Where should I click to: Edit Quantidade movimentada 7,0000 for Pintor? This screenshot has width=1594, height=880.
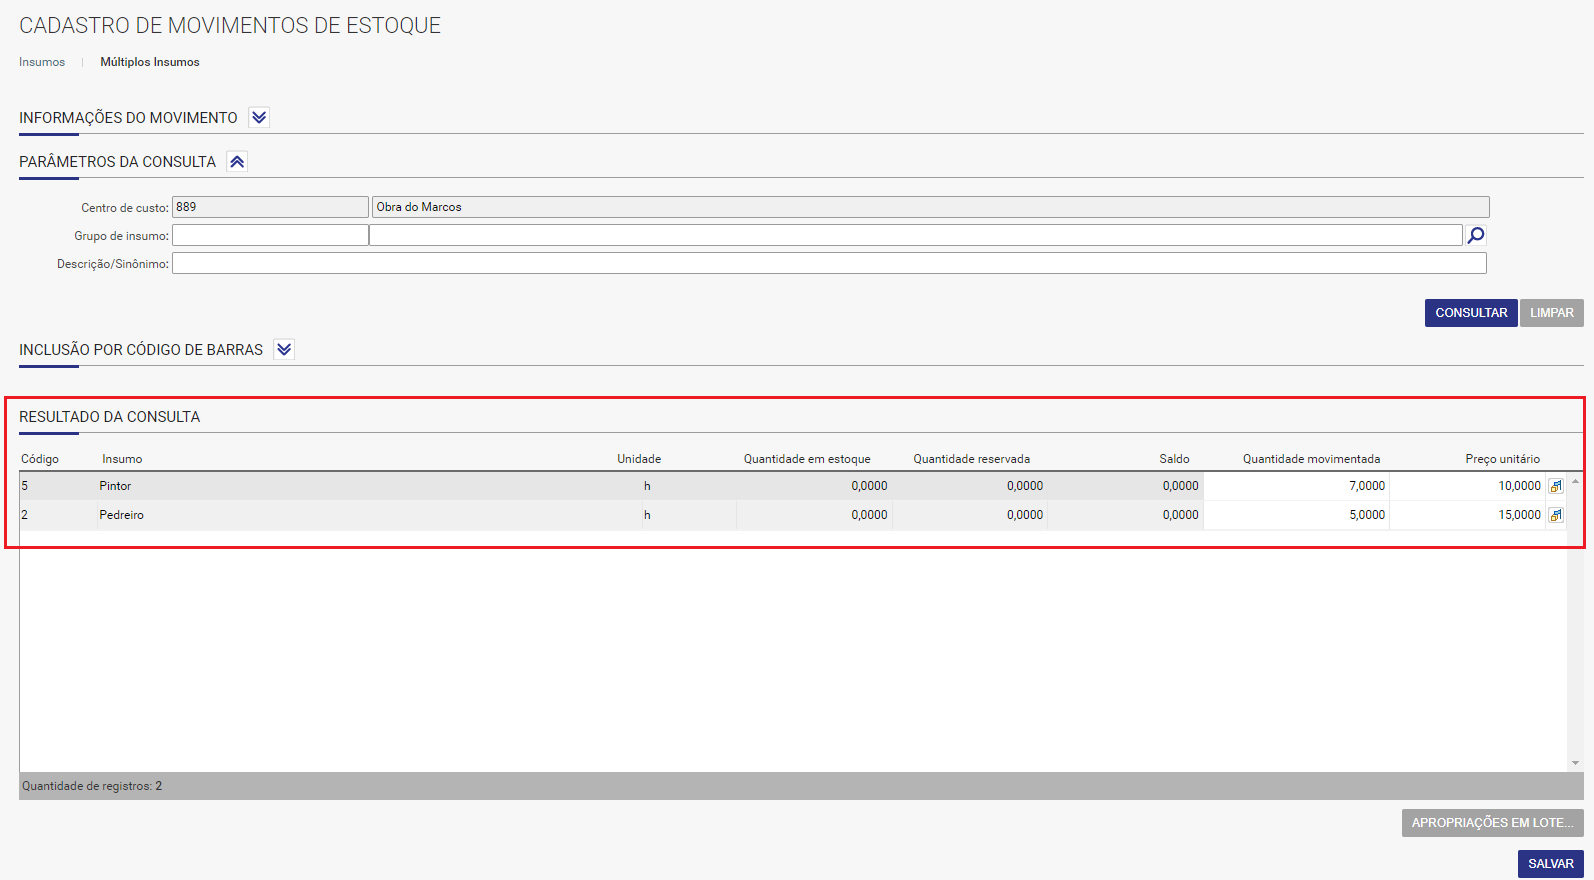[x=1296, y=486]
